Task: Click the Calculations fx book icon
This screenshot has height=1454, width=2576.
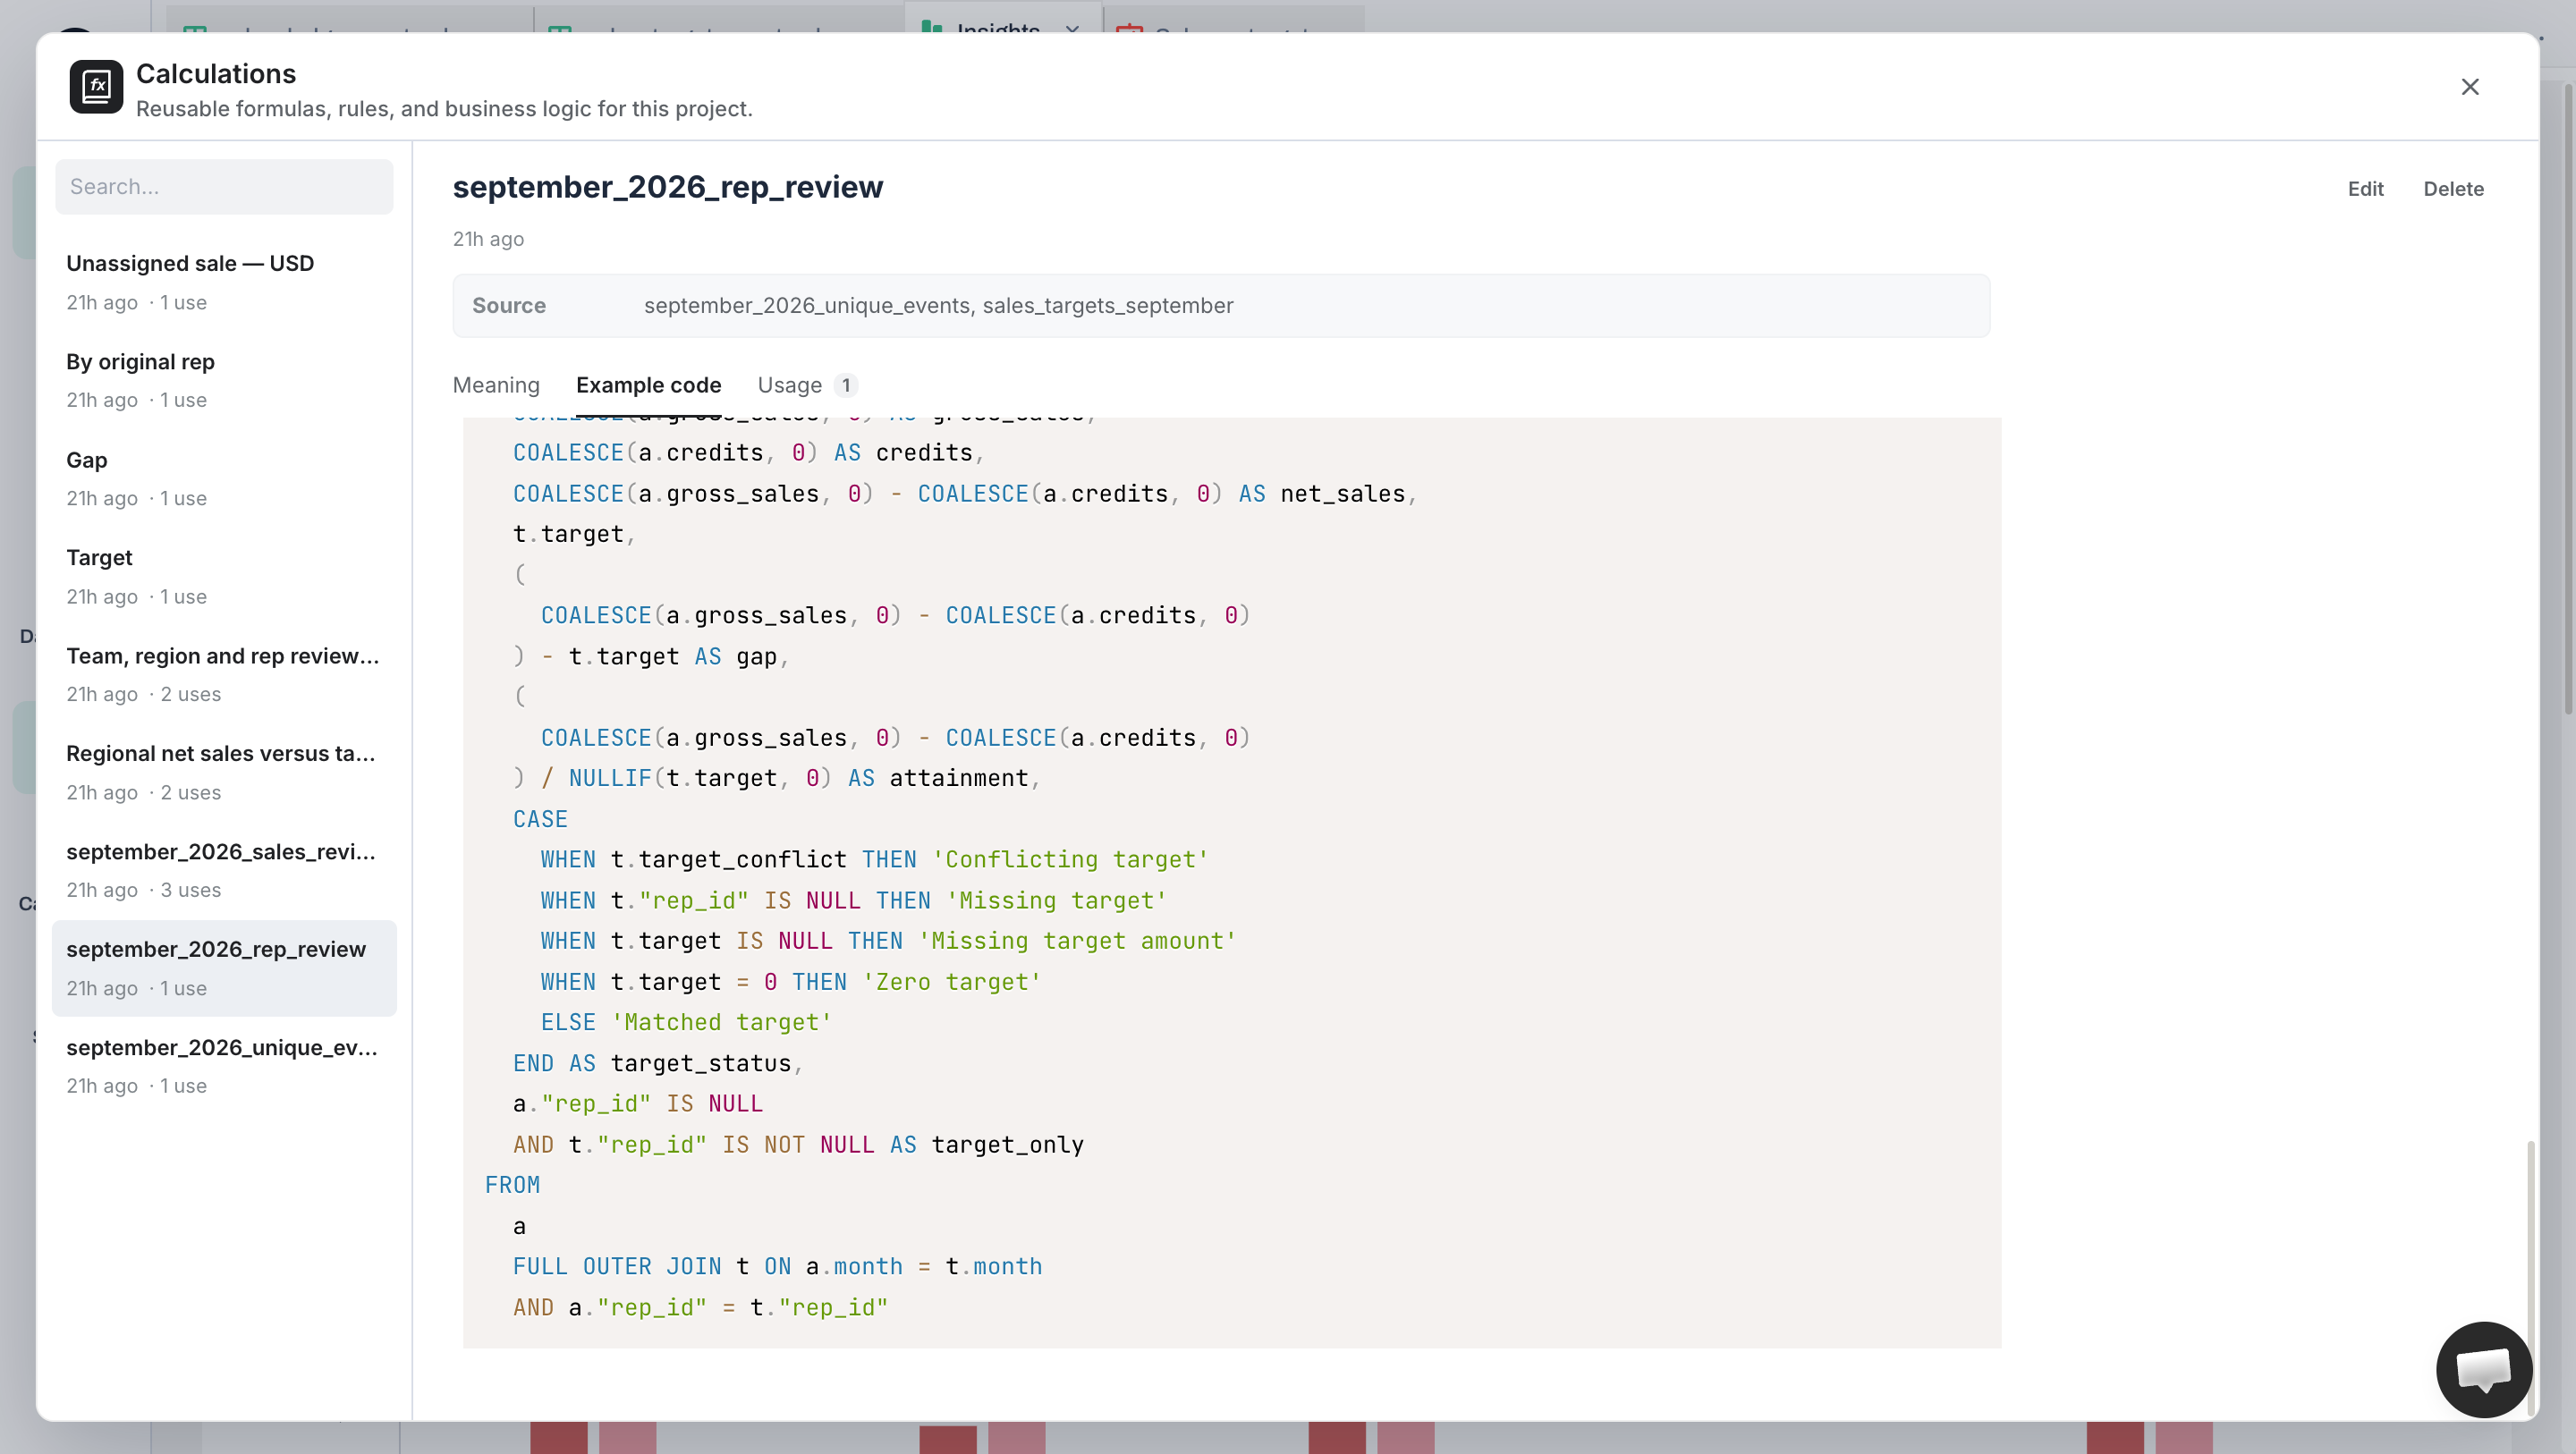Action: [x=96, y=87]
